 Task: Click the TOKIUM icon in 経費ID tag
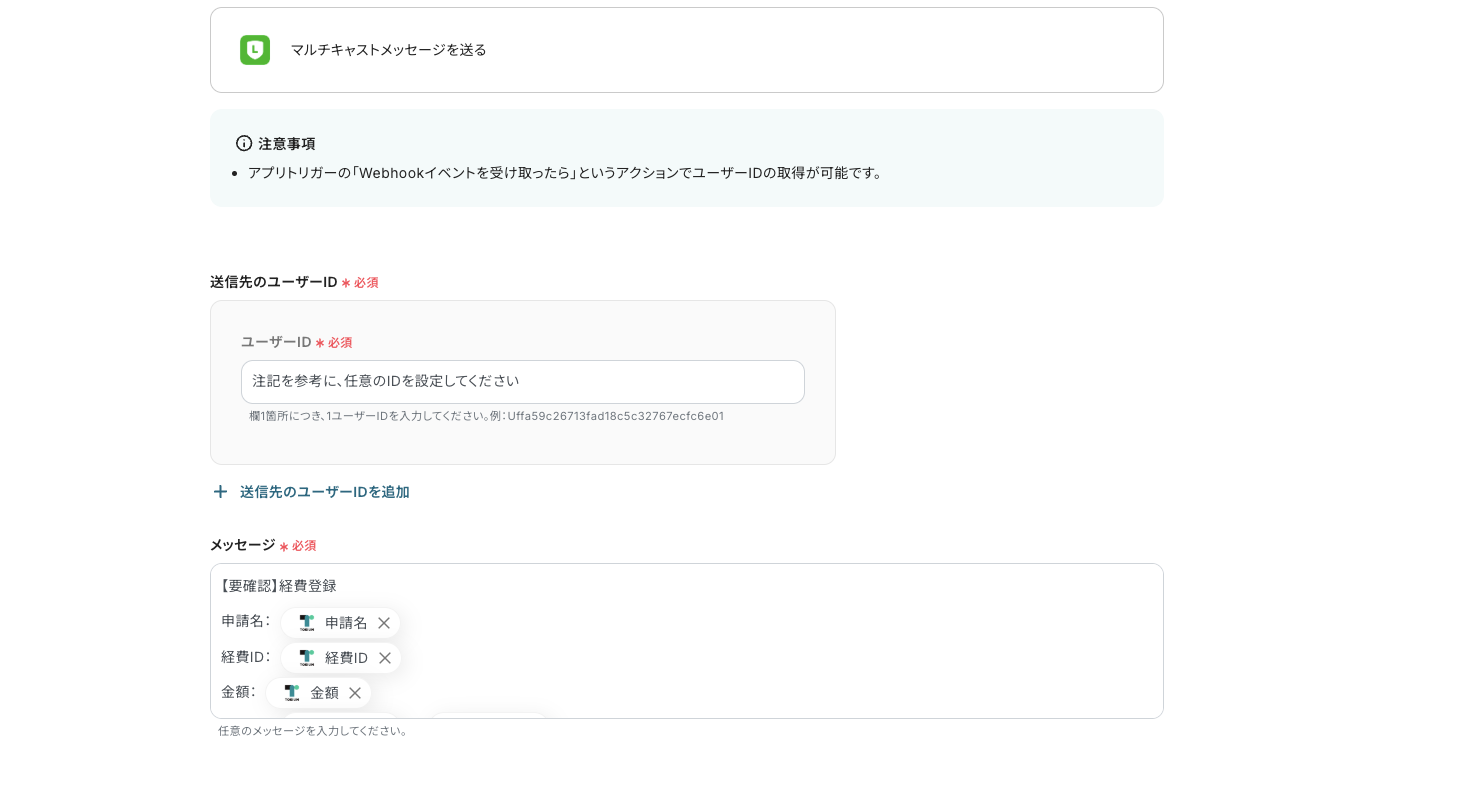point(306,658)
